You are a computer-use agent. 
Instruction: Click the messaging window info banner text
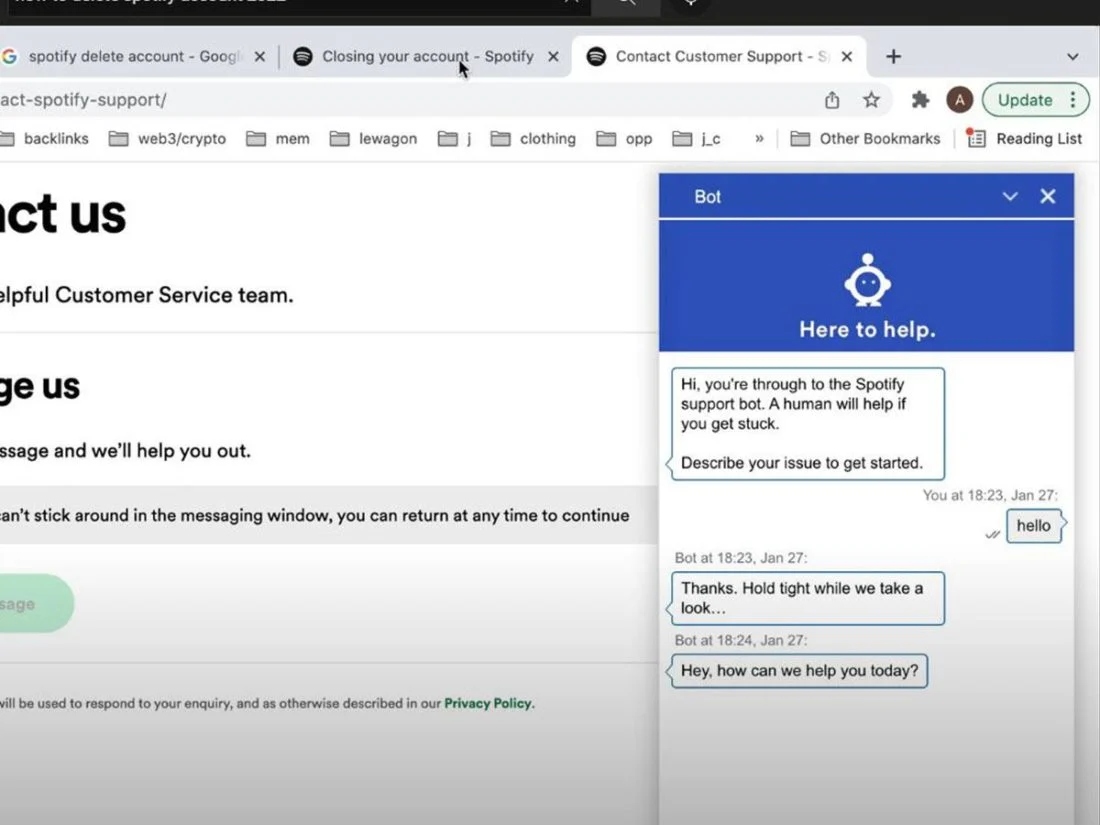point(314,516)
